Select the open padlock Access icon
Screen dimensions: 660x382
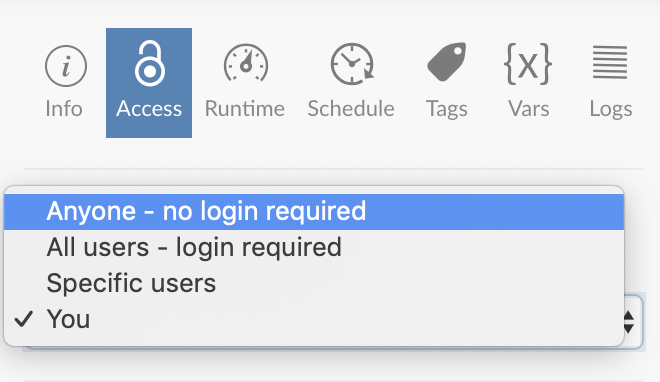click(x=149, y=63)
